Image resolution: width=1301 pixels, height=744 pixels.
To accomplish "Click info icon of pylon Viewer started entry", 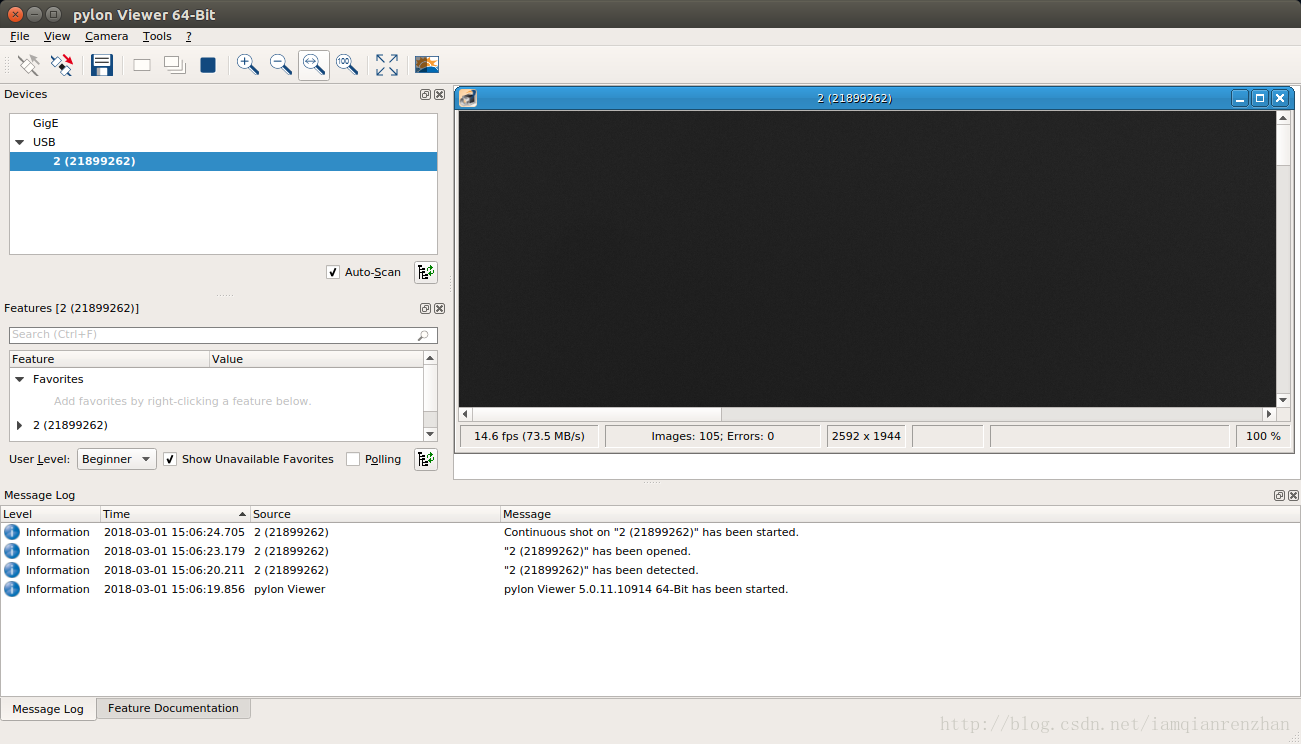I will tap(12, 589).
